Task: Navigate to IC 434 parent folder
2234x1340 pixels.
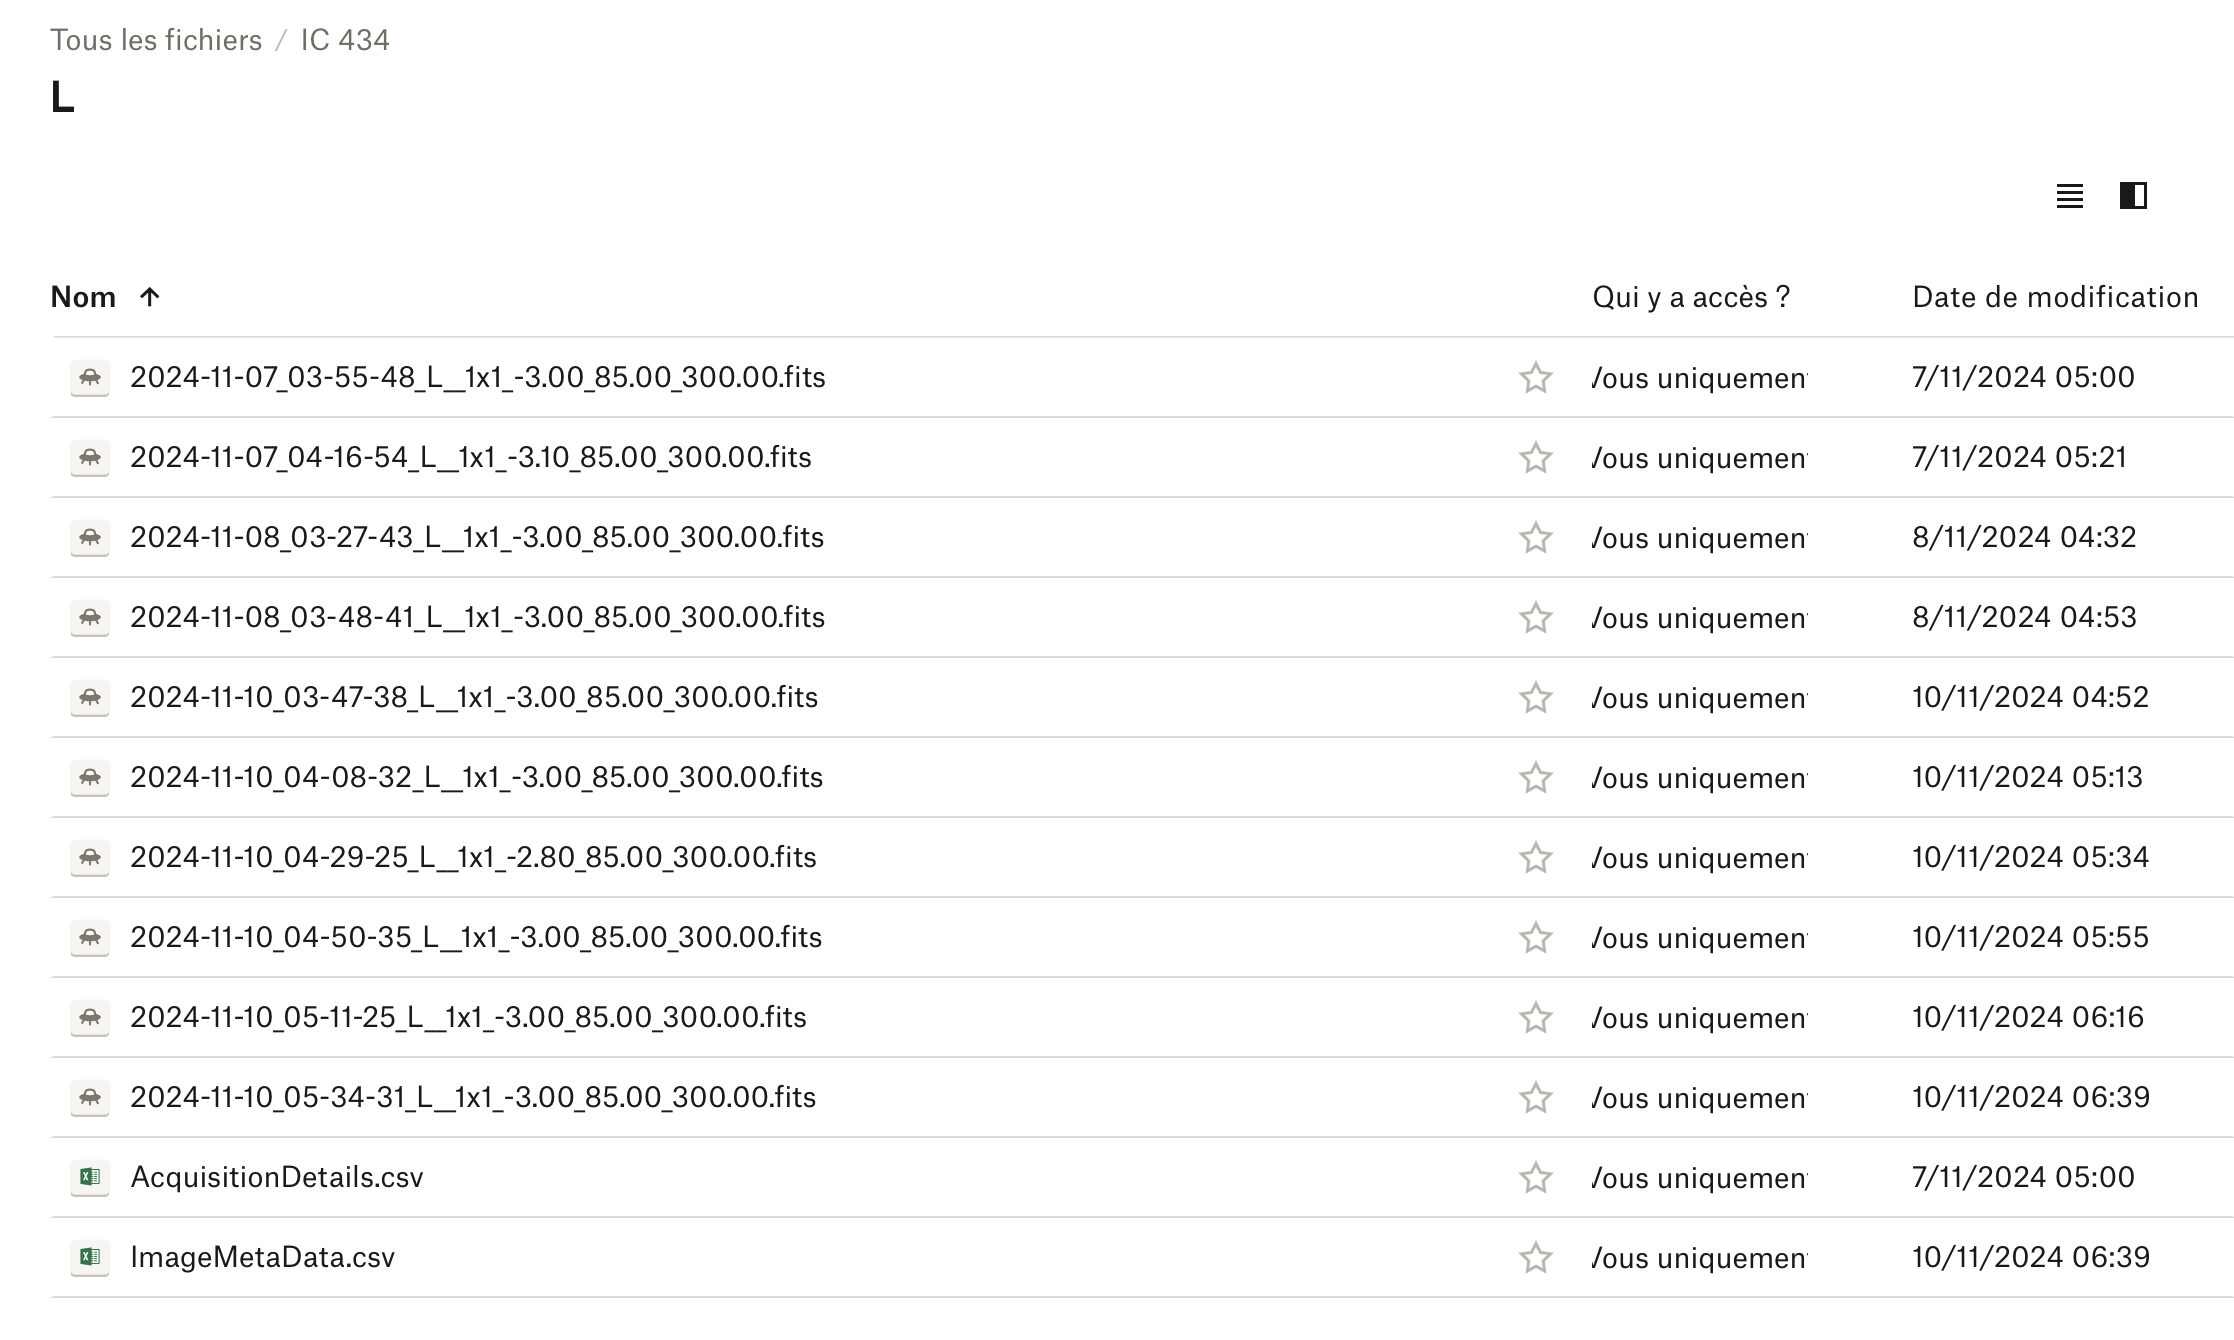Action: (x=345, y=40)
